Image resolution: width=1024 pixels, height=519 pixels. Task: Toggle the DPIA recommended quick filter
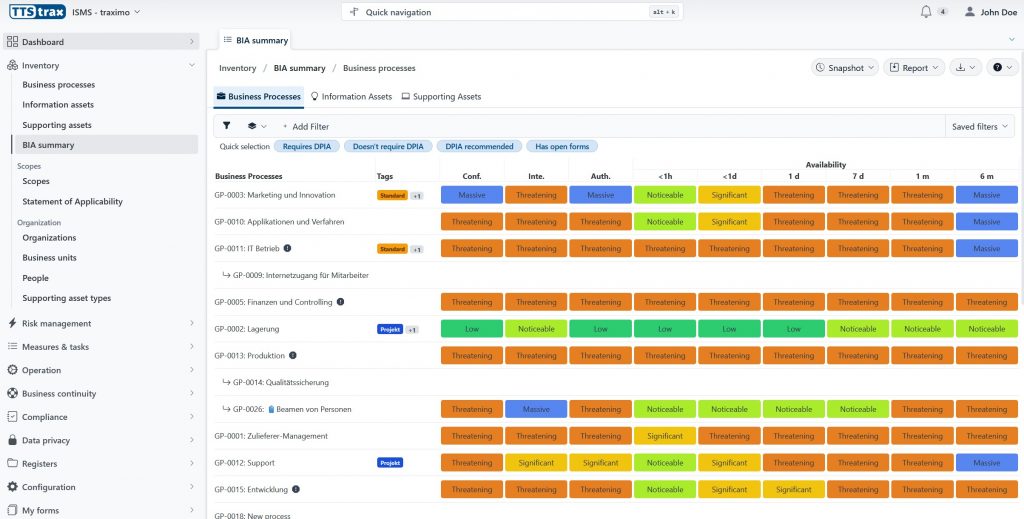coord(479,146)
